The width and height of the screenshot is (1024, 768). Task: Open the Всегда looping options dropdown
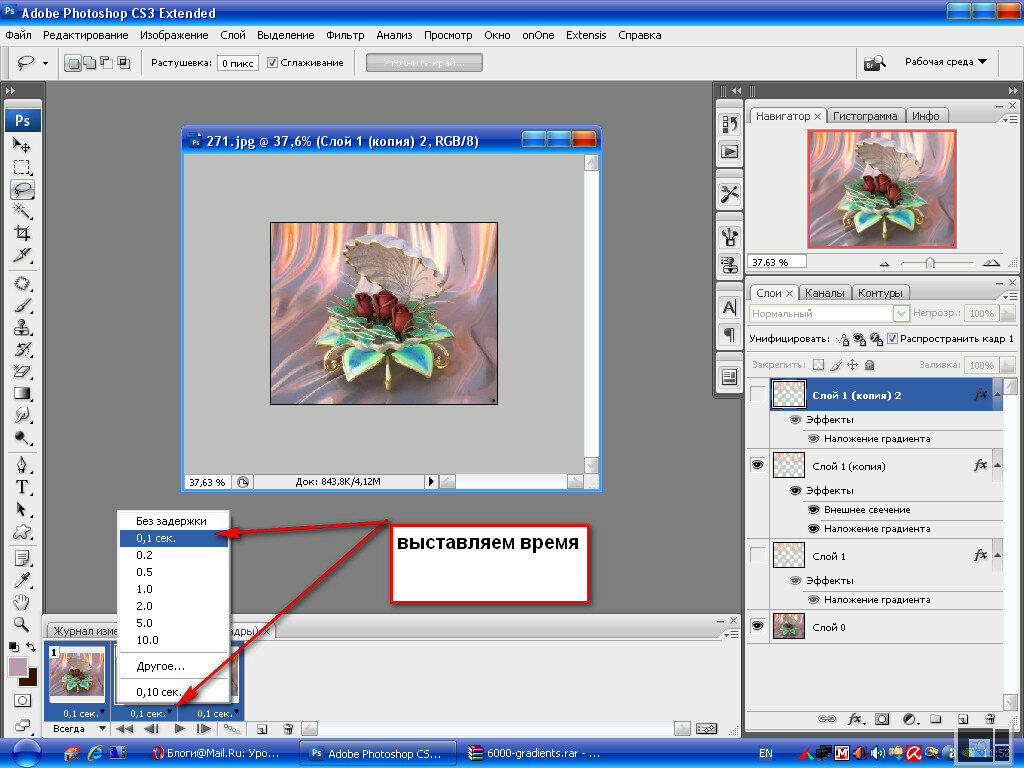pos(78,728)
